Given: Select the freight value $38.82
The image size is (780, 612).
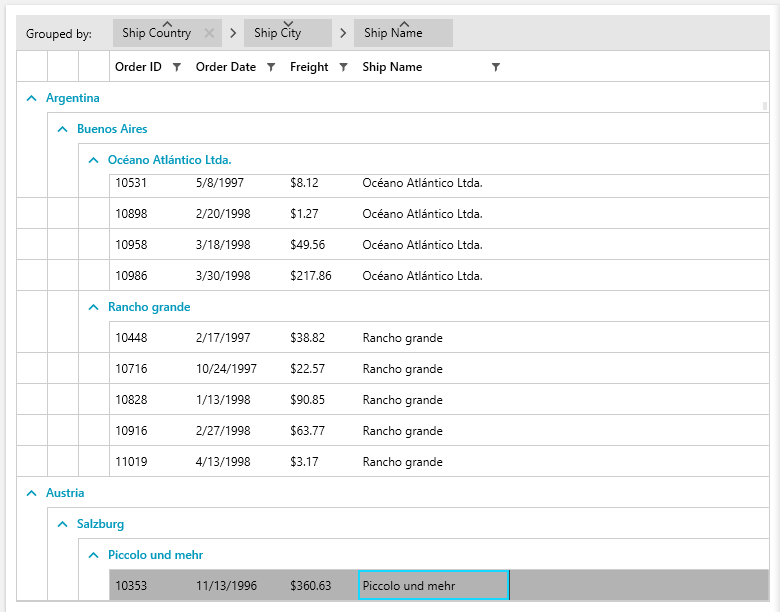Looking at the screenshot, I should pos(307,338).
